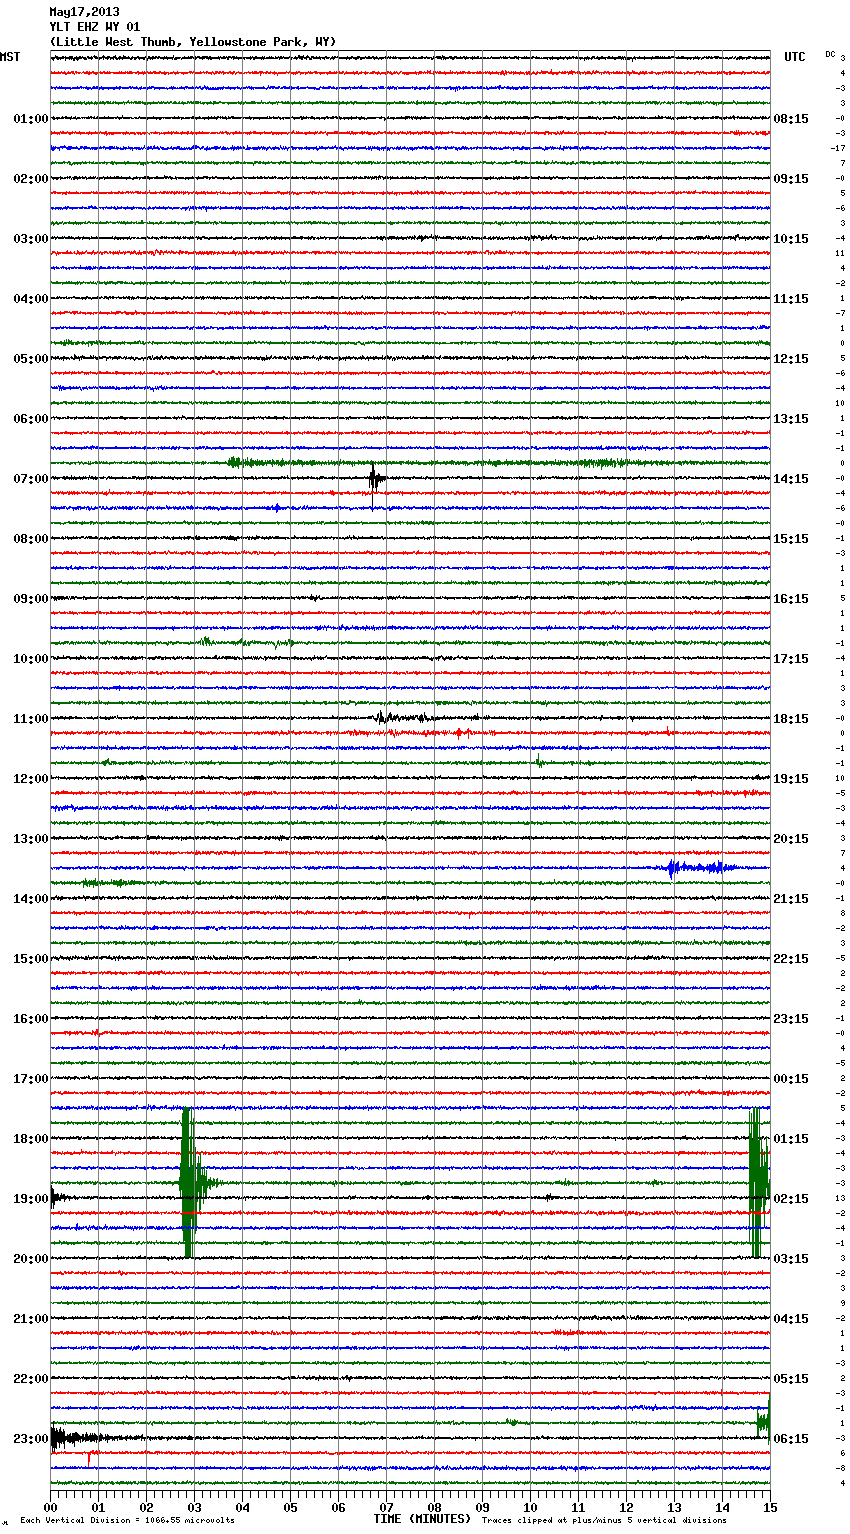Select the '09:00' MST row label

click(x=31, y=599)
